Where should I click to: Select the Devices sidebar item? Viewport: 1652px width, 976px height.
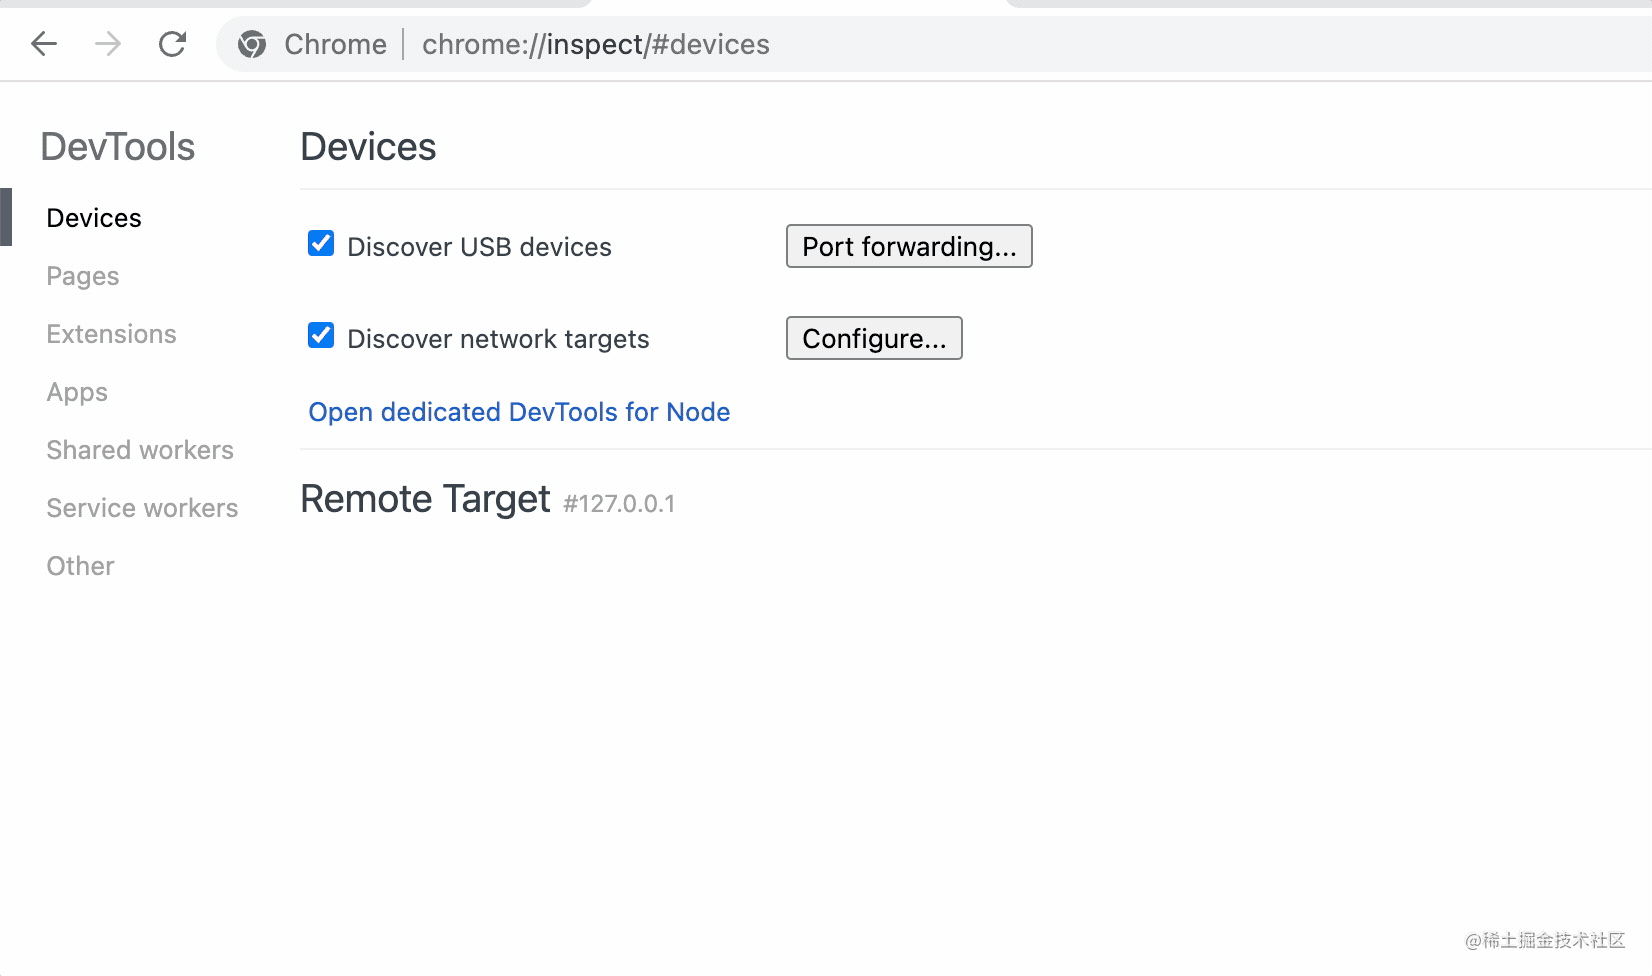[x=94, y=218]
